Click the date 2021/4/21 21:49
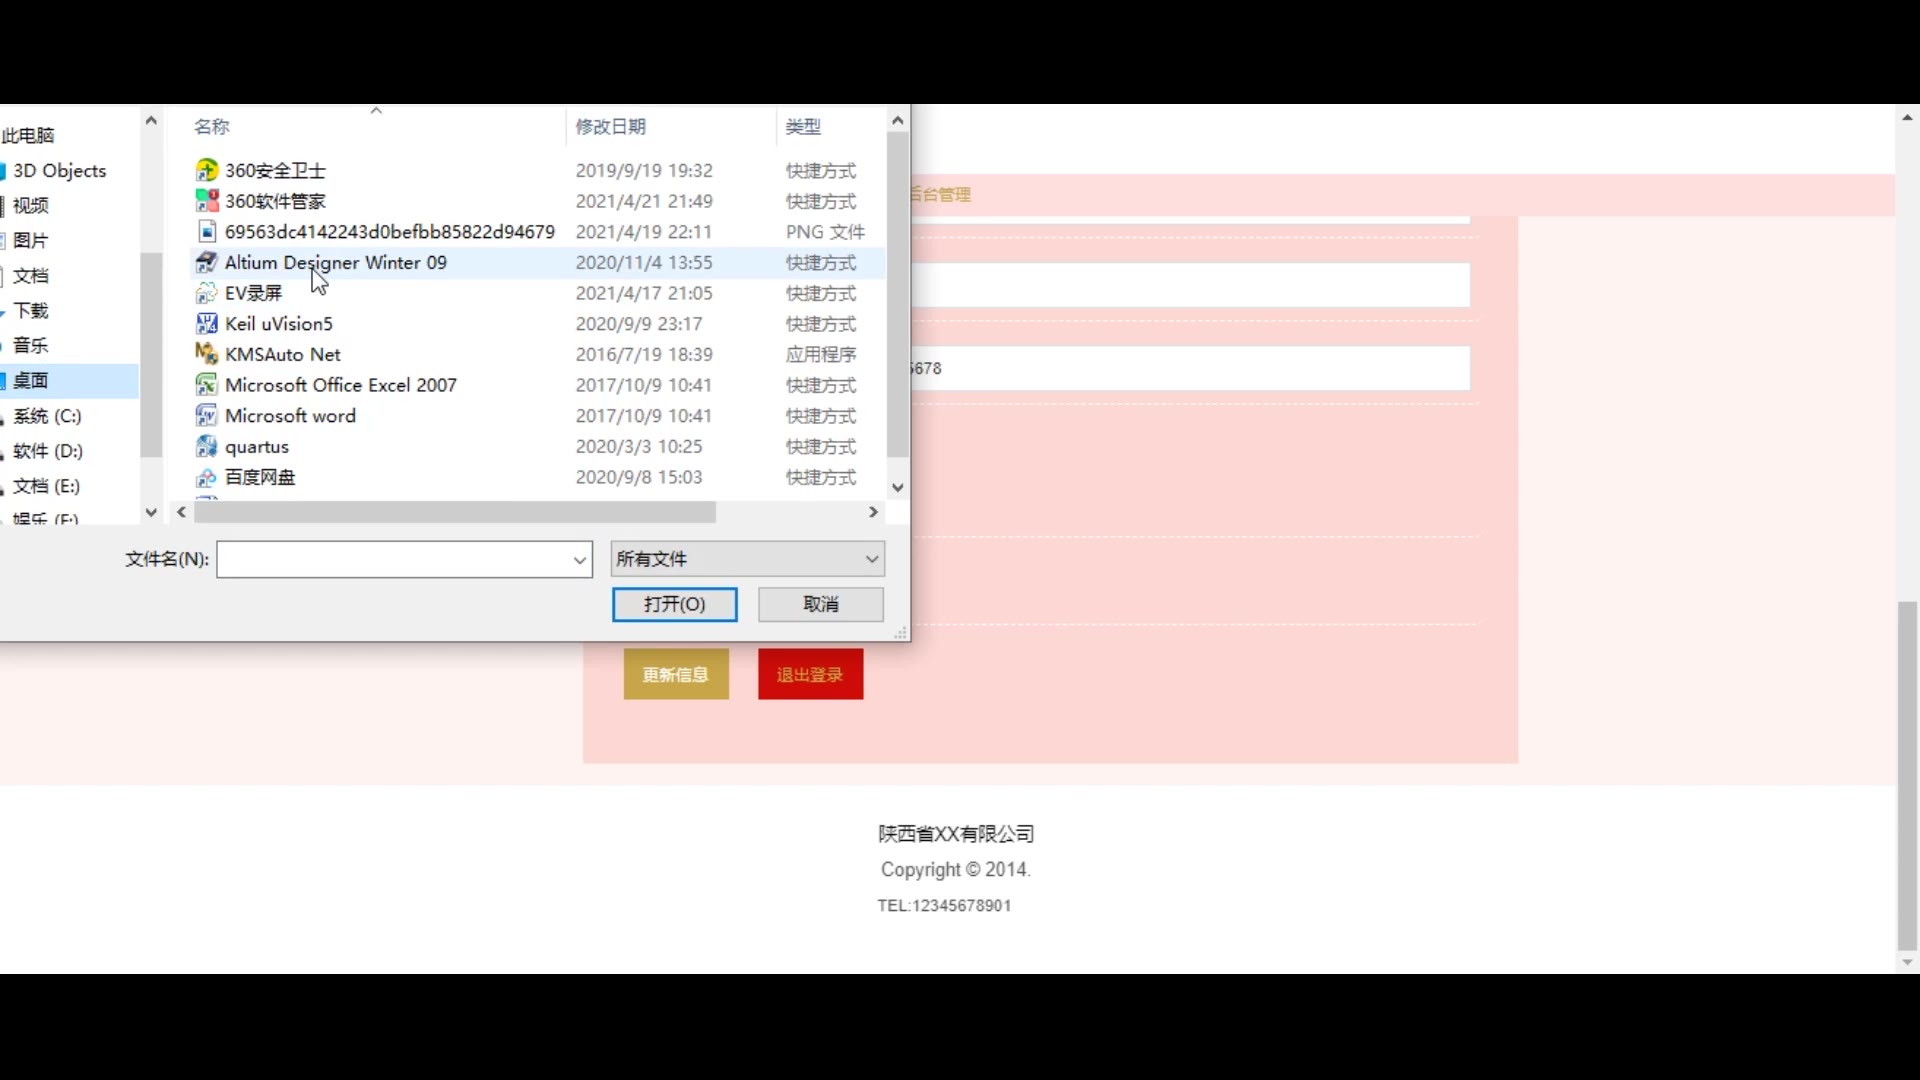This screenshot has height=1080, width=1920. pyautogui.click(x=644, y=201)
